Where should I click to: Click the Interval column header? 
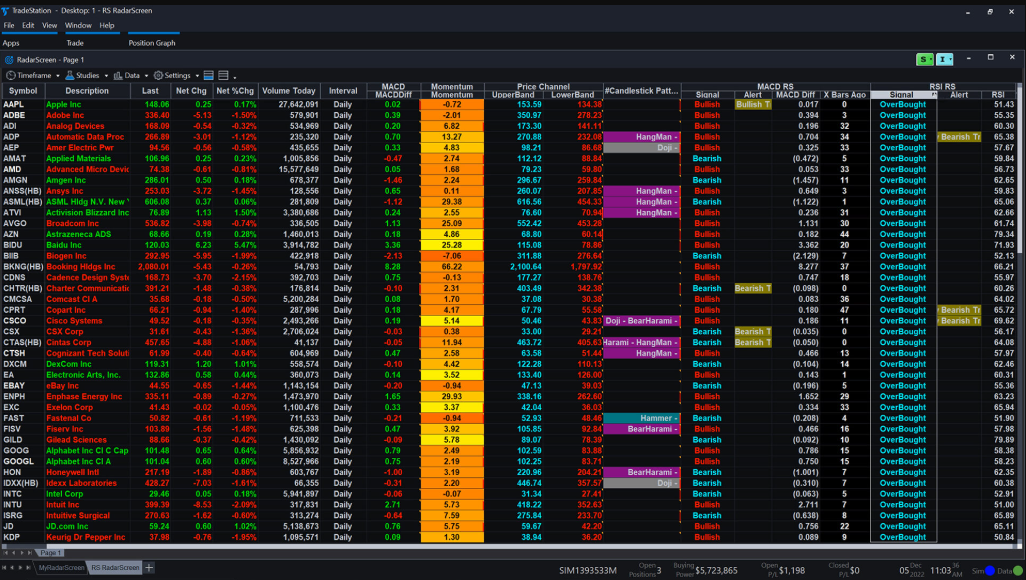[343, 91]
